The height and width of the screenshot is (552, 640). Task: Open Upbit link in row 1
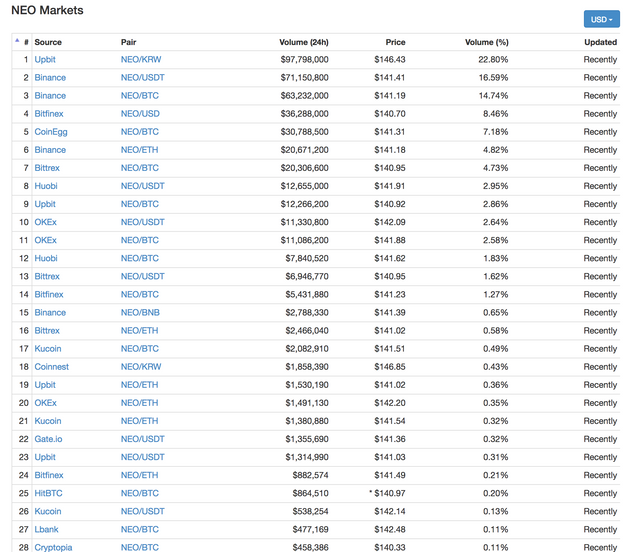coord(45,60)
